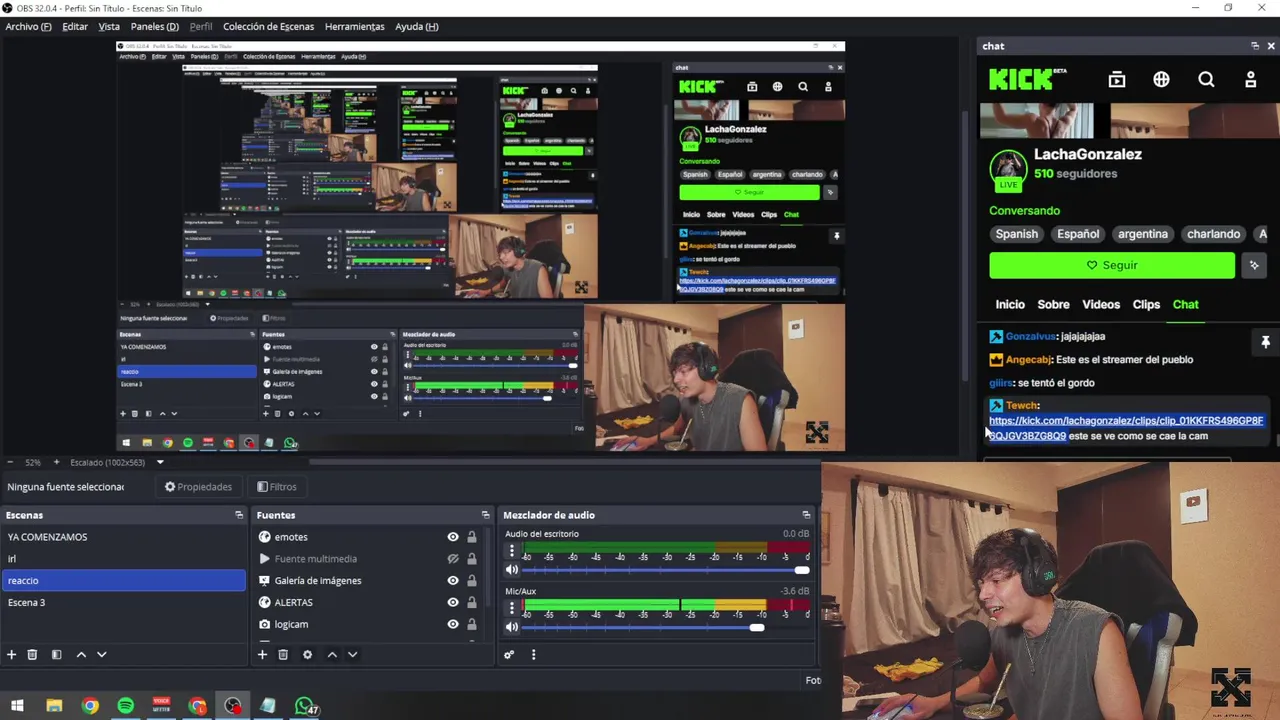Move source down in Fuentes toolbar
The width and height of the screenshot is (1280, 720).
352,654
